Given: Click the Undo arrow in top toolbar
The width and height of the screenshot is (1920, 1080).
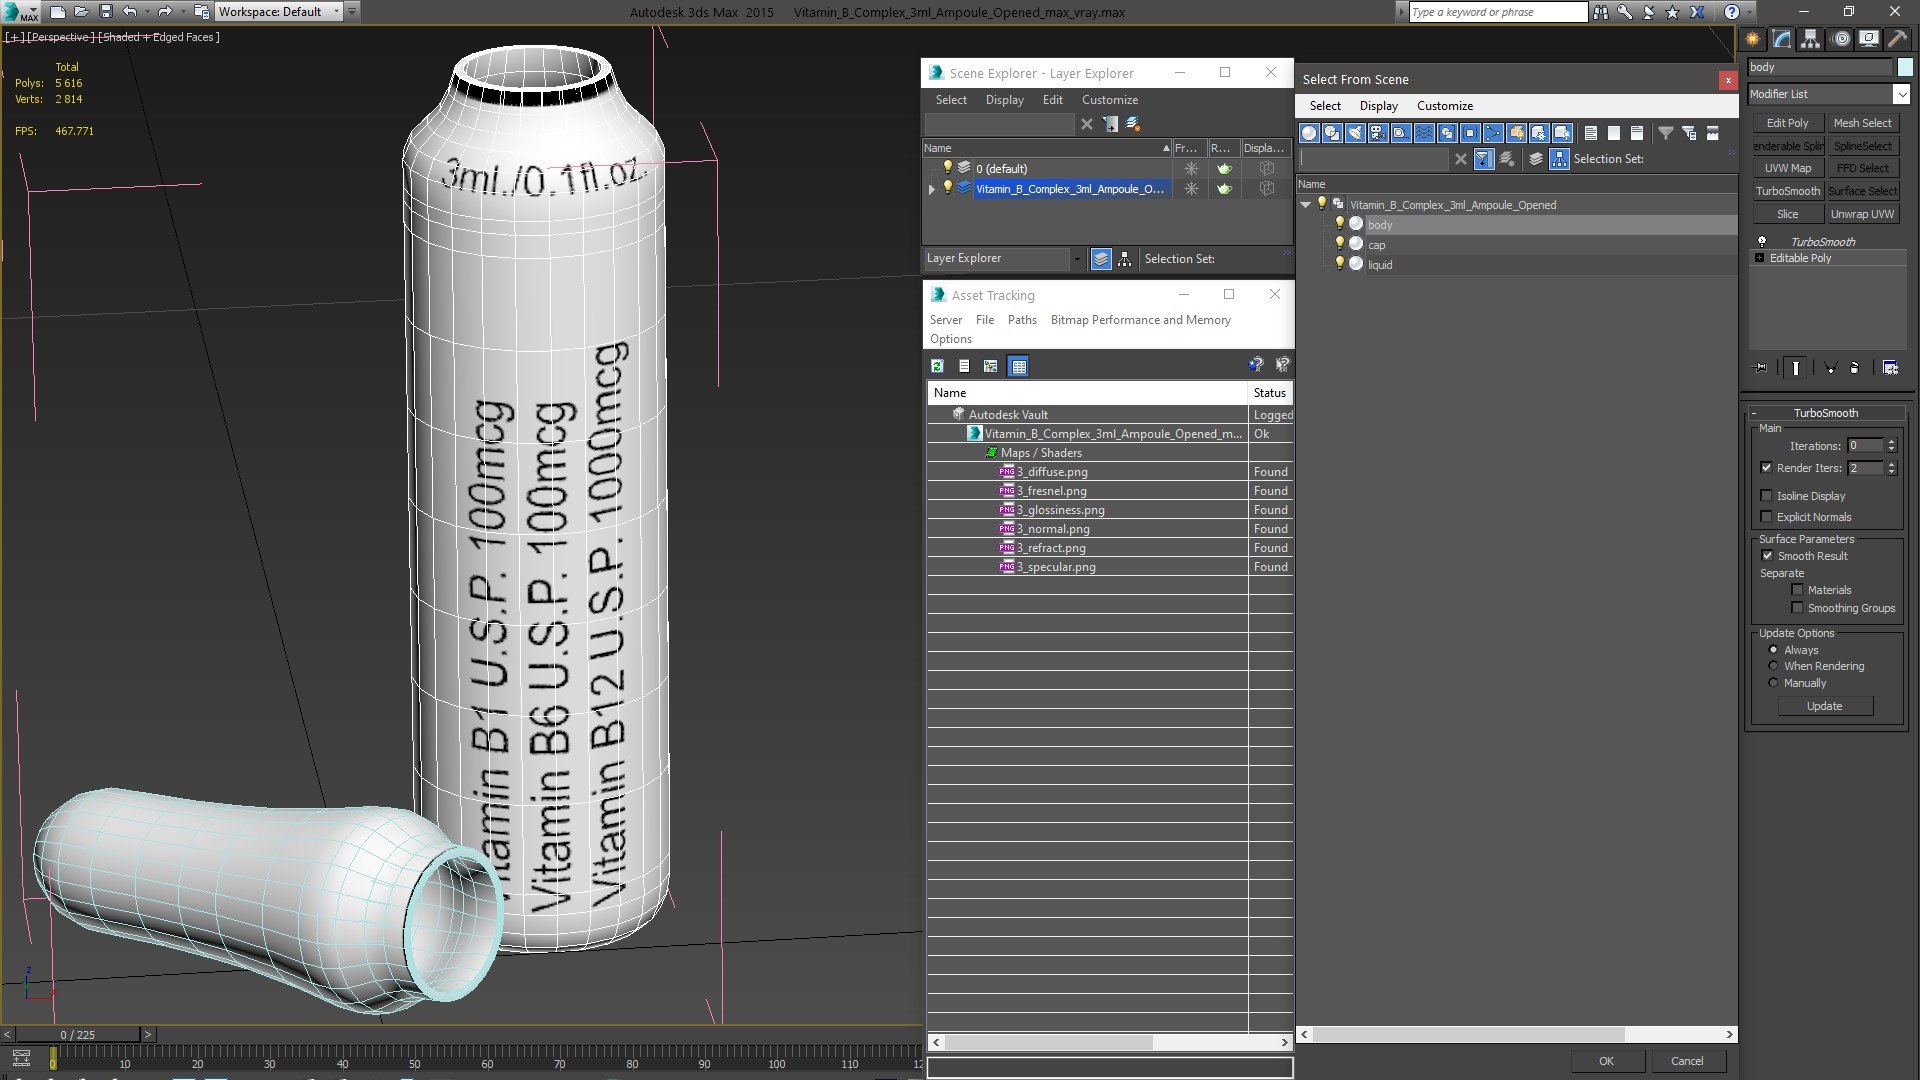Looking at the screenshot, I should [130, 12].
